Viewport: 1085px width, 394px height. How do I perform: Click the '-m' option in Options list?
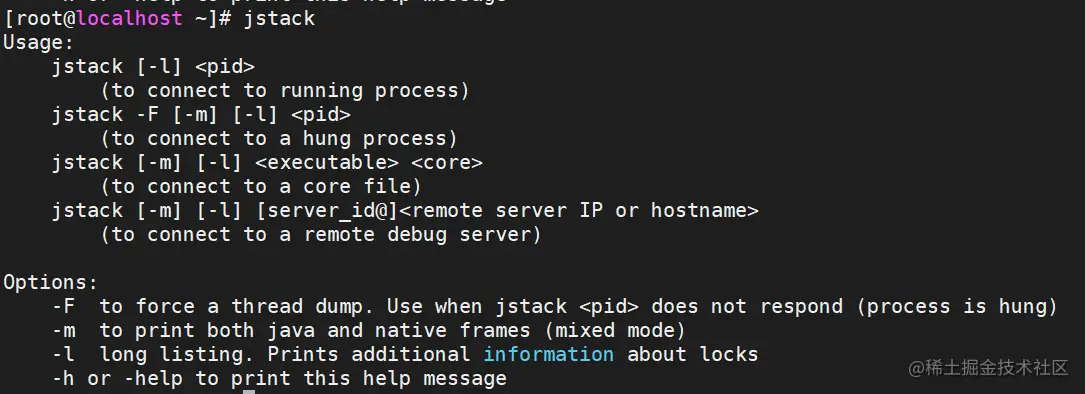64,330
